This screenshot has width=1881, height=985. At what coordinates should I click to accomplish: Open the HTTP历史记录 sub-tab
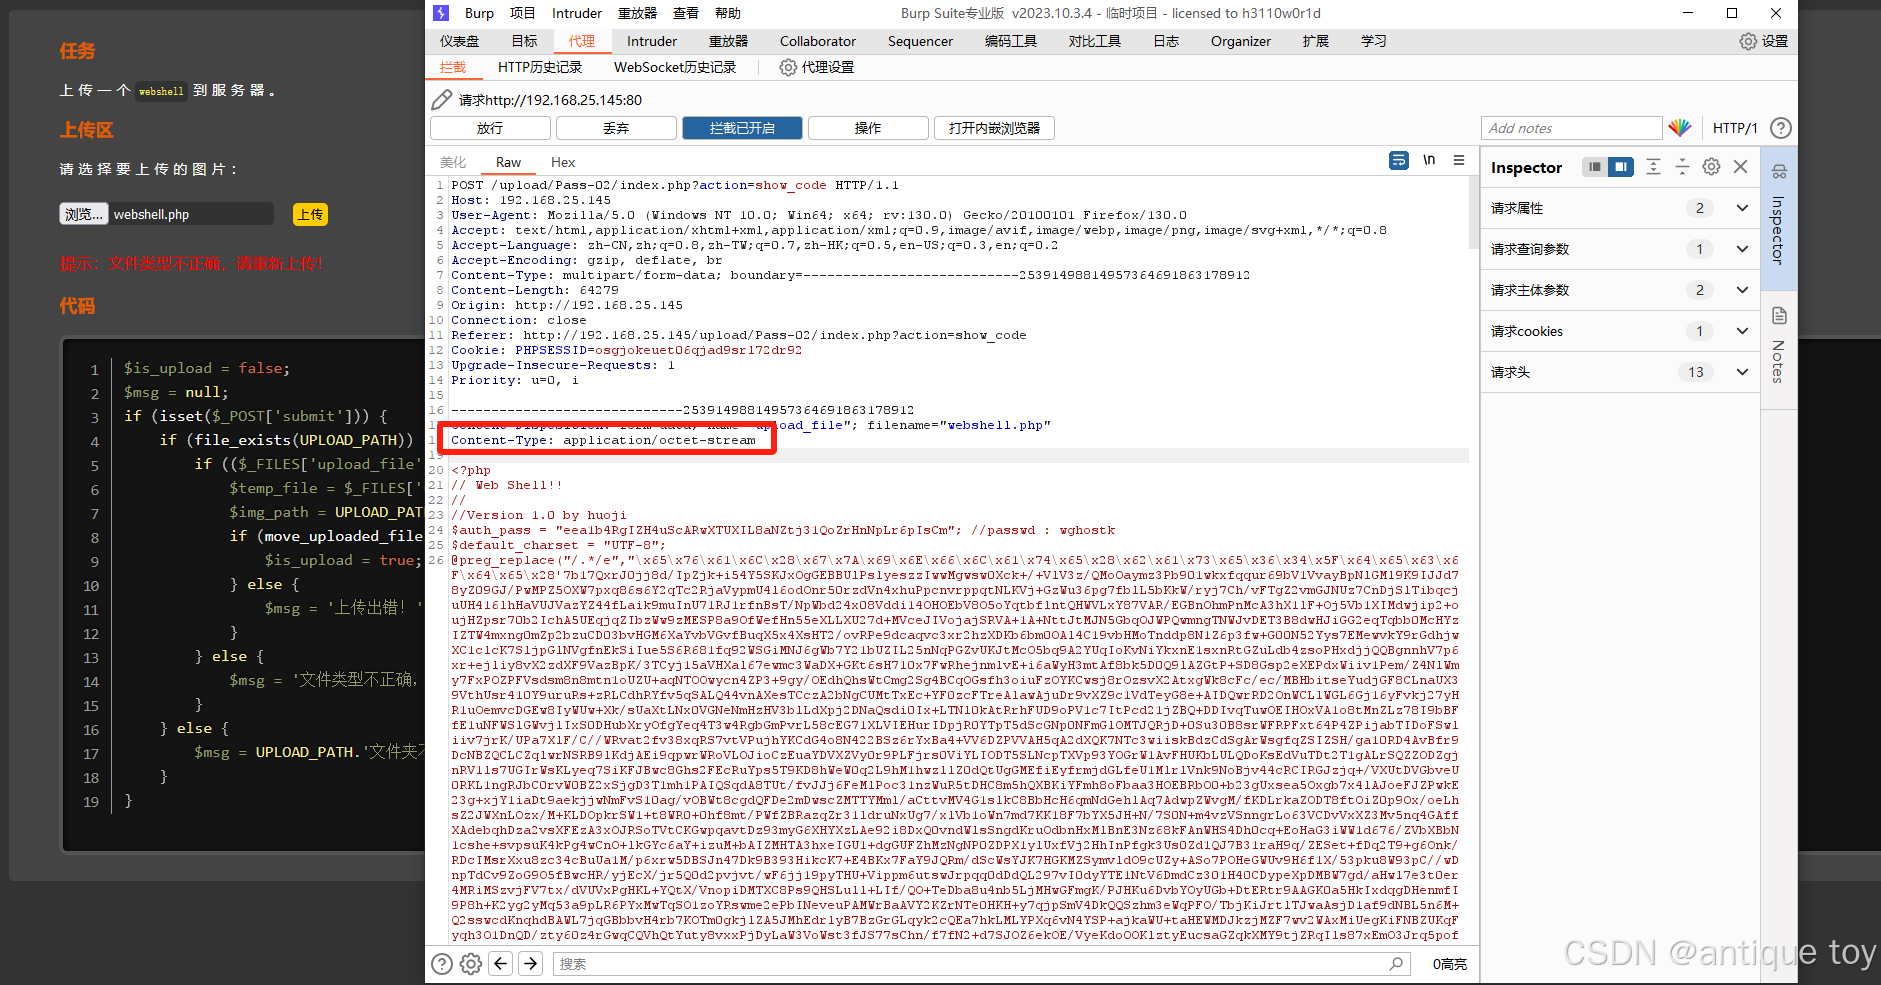(x=540, y=67)
